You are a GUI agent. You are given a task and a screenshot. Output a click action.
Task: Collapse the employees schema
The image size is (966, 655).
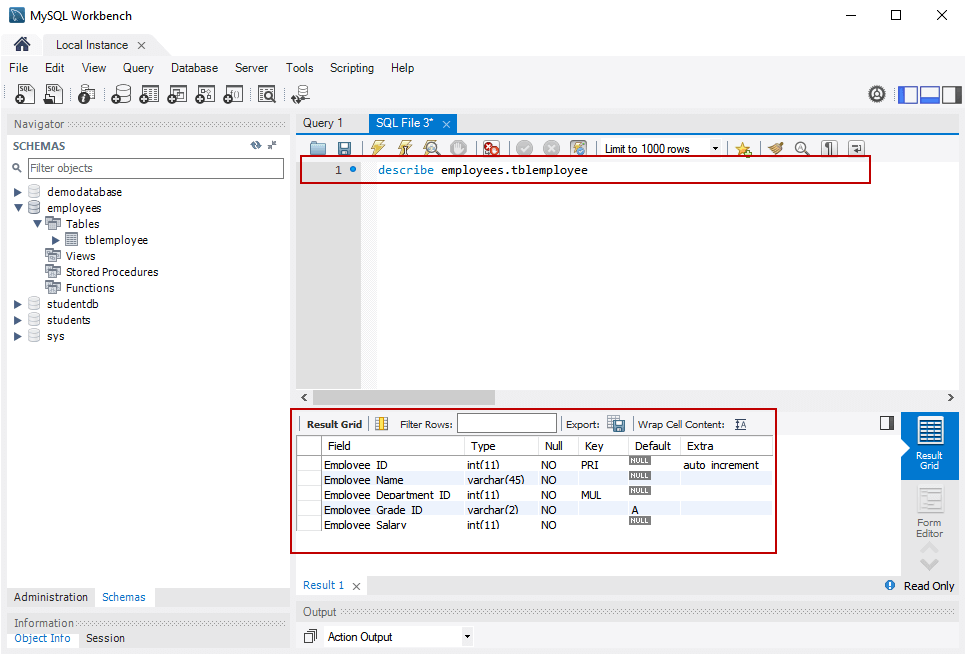(16, 207)
